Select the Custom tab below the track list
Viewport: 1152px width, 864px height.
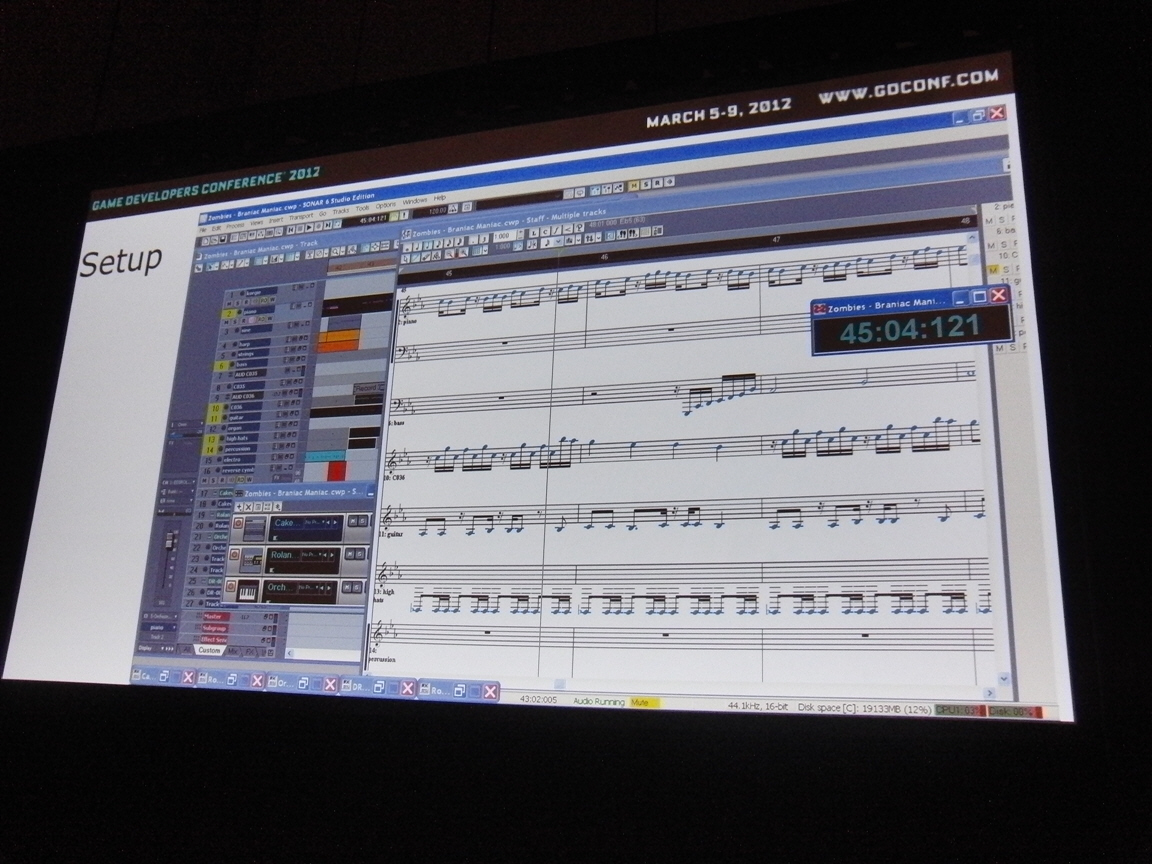(x=209, y=650)
